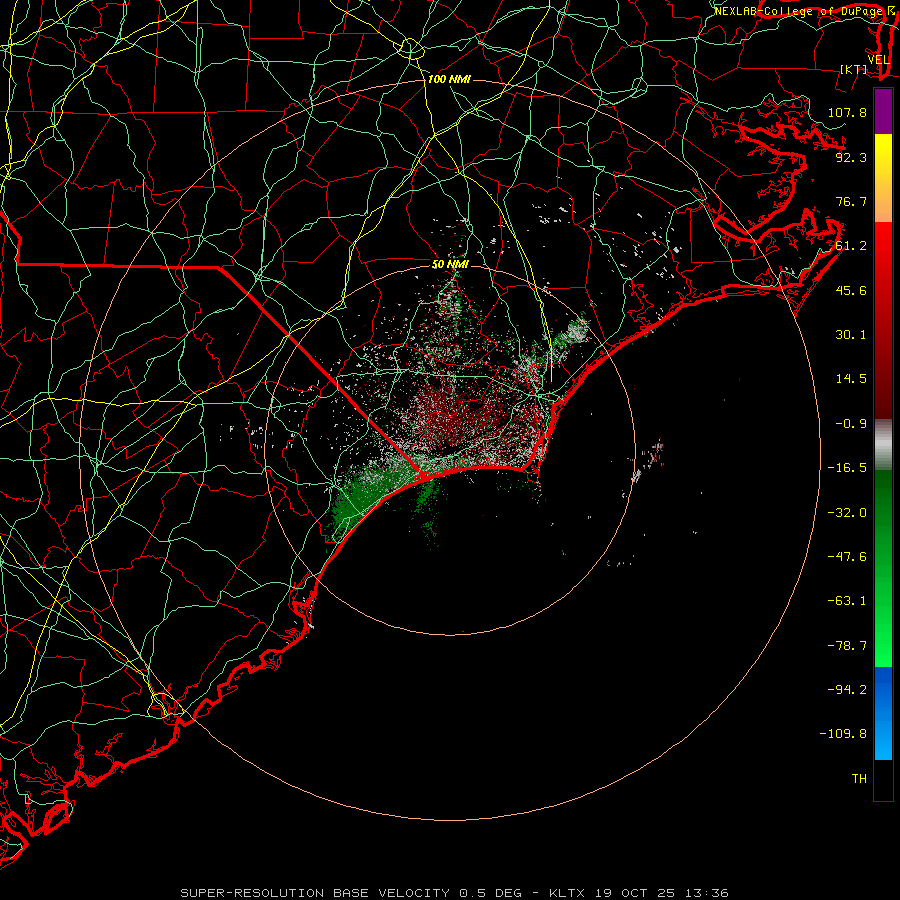
Task: Pick the purple segment of the velocity scale
Action: (883, 111)
